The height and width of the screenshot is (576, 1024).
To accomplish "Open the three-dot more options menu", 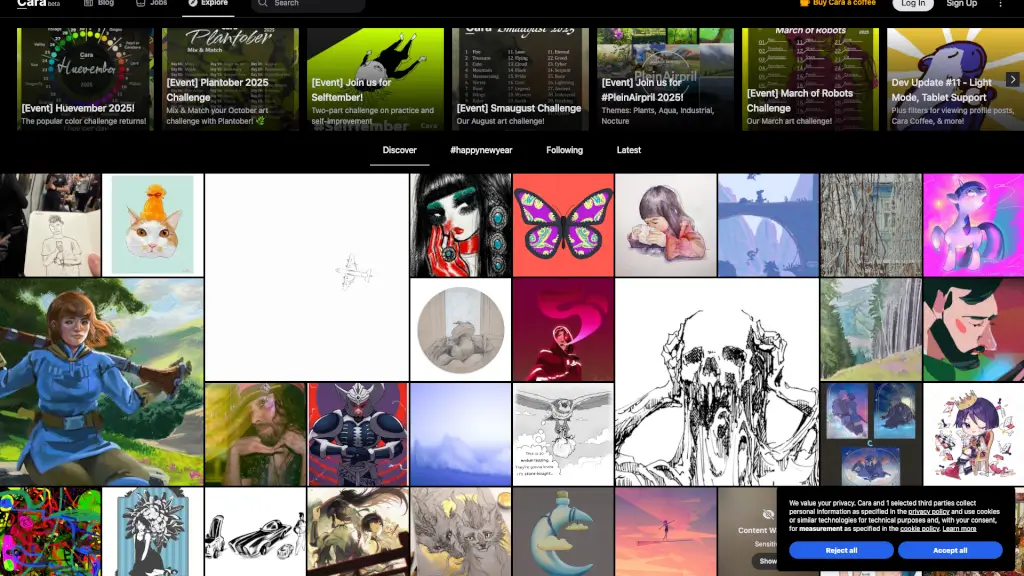I will pyautogui.click(x=1001, y=4).
